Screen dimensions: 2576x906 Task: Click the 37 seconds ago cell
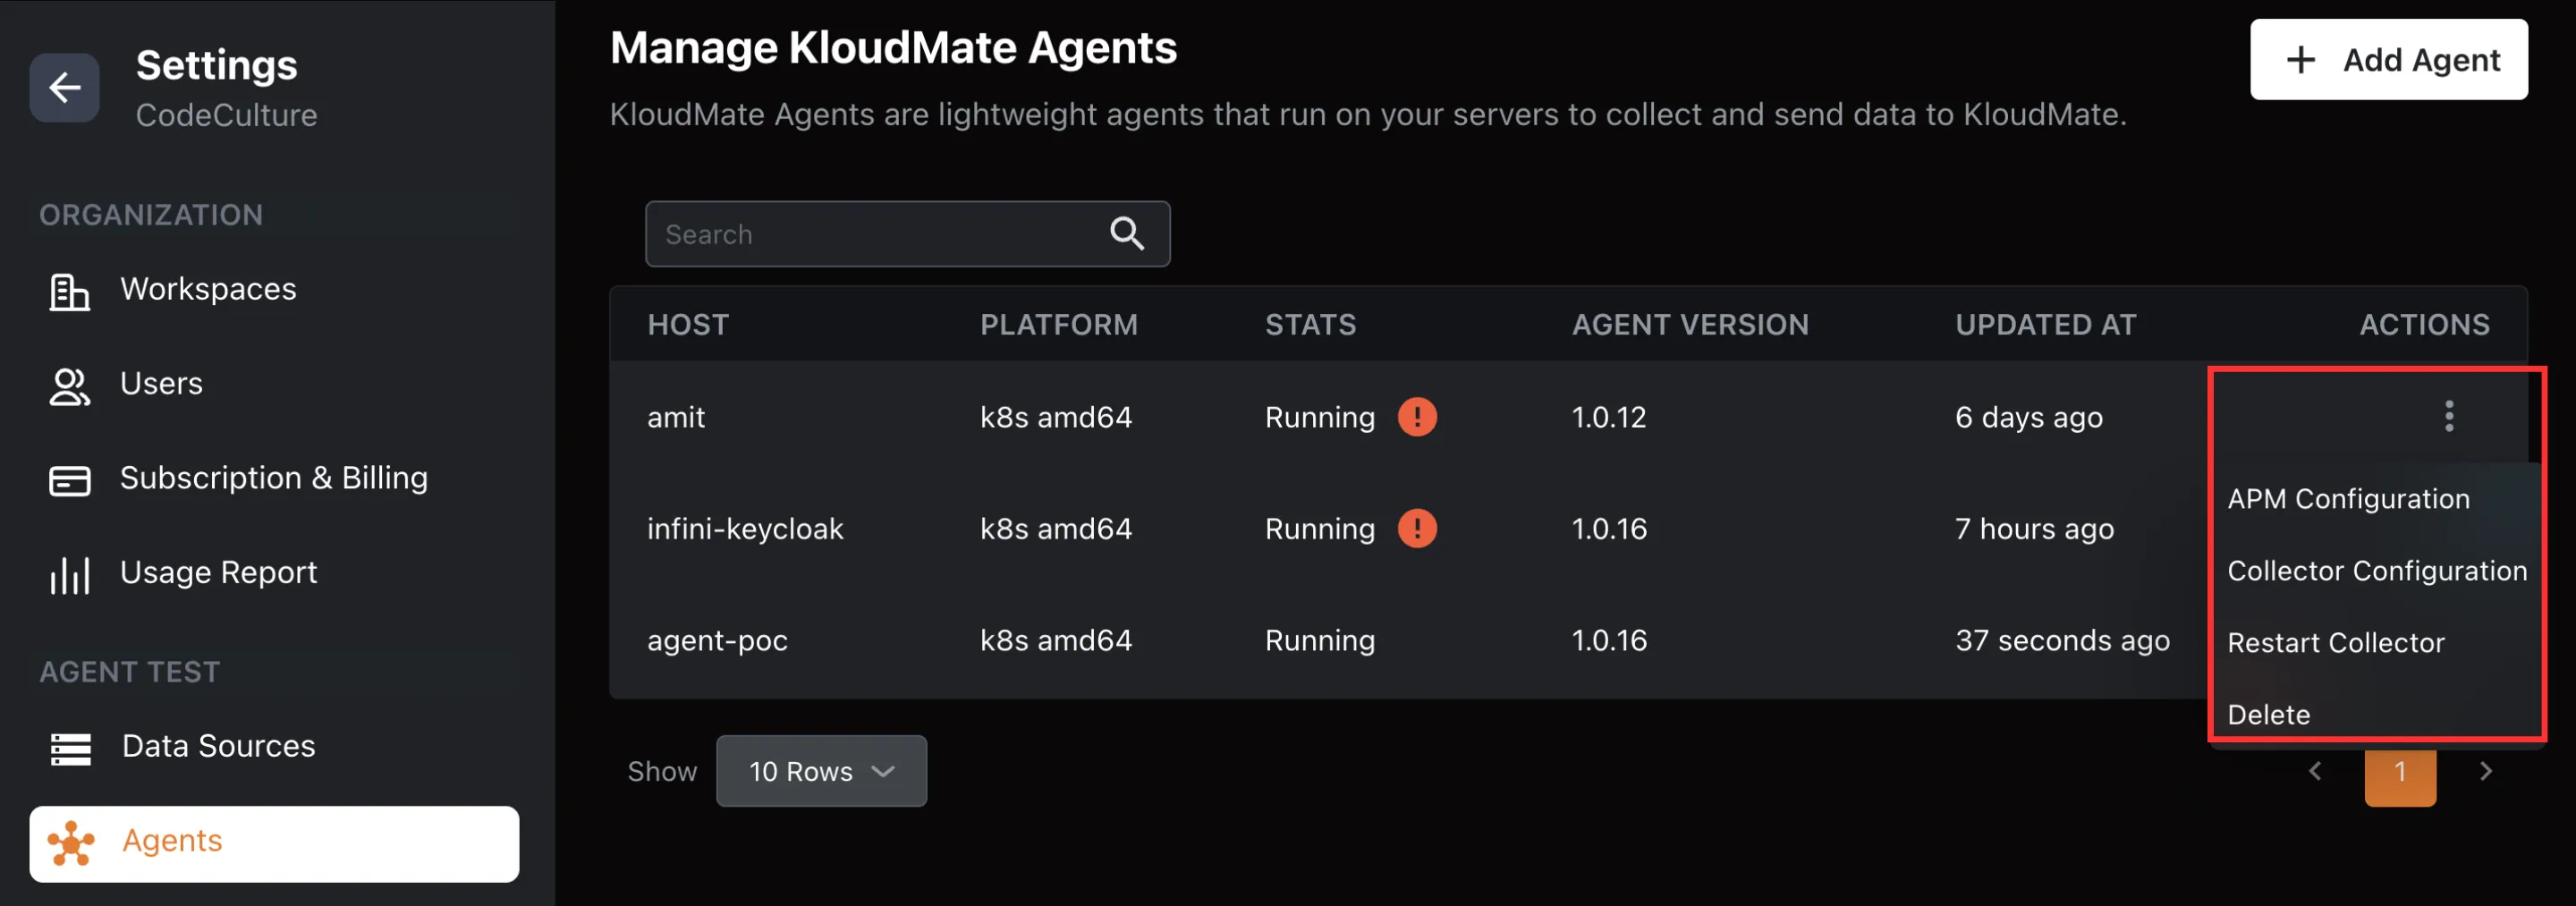tap(2062, 640)
